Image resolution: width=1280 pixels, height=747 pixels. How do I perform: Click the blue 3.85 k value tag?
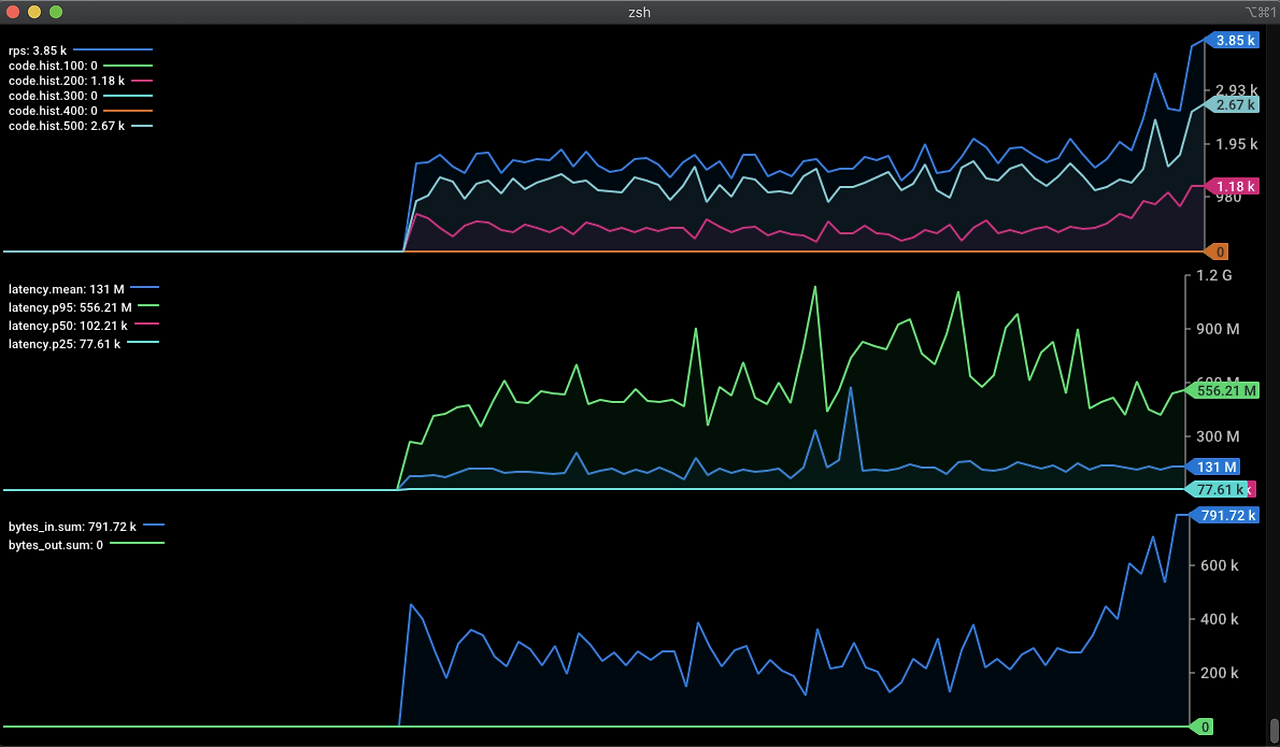(1231, 40)
